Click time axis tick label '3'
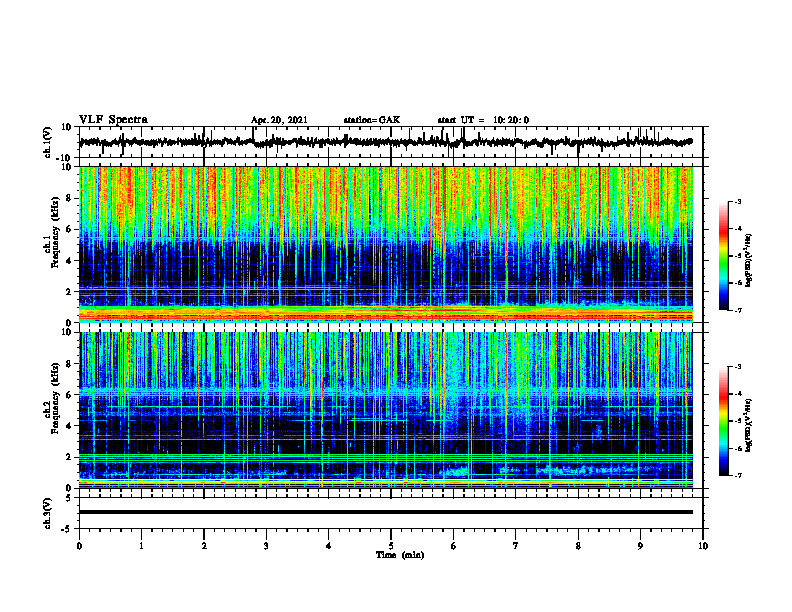The height and width of the screenshot is (612, 792). [x=266, y=546]
